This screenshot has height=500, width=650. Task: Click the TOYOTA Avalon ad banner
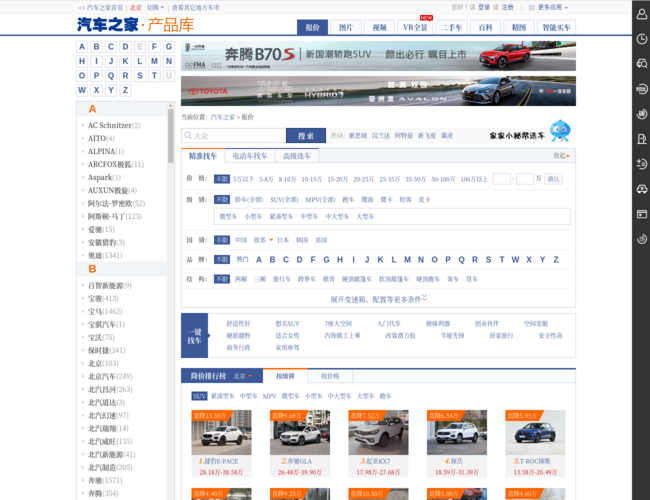[x=378, y=91]
